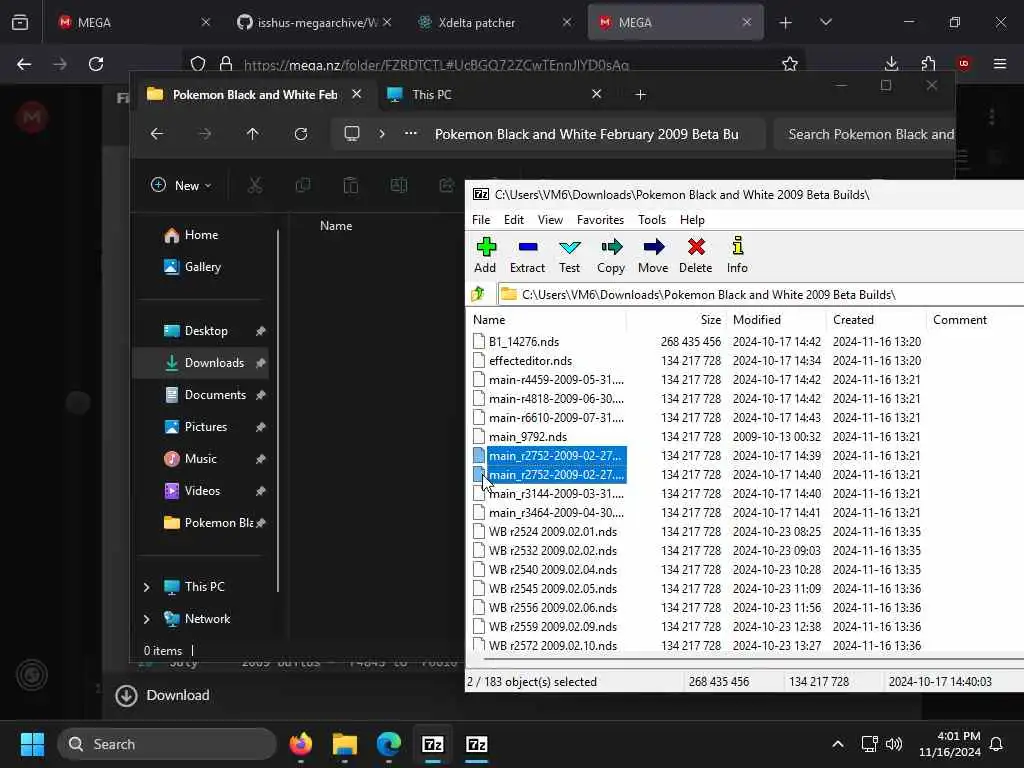This screenshot has height=768, width=1024.
Task: Open the 7-Zip Edit menu
Action: (514, 220)
